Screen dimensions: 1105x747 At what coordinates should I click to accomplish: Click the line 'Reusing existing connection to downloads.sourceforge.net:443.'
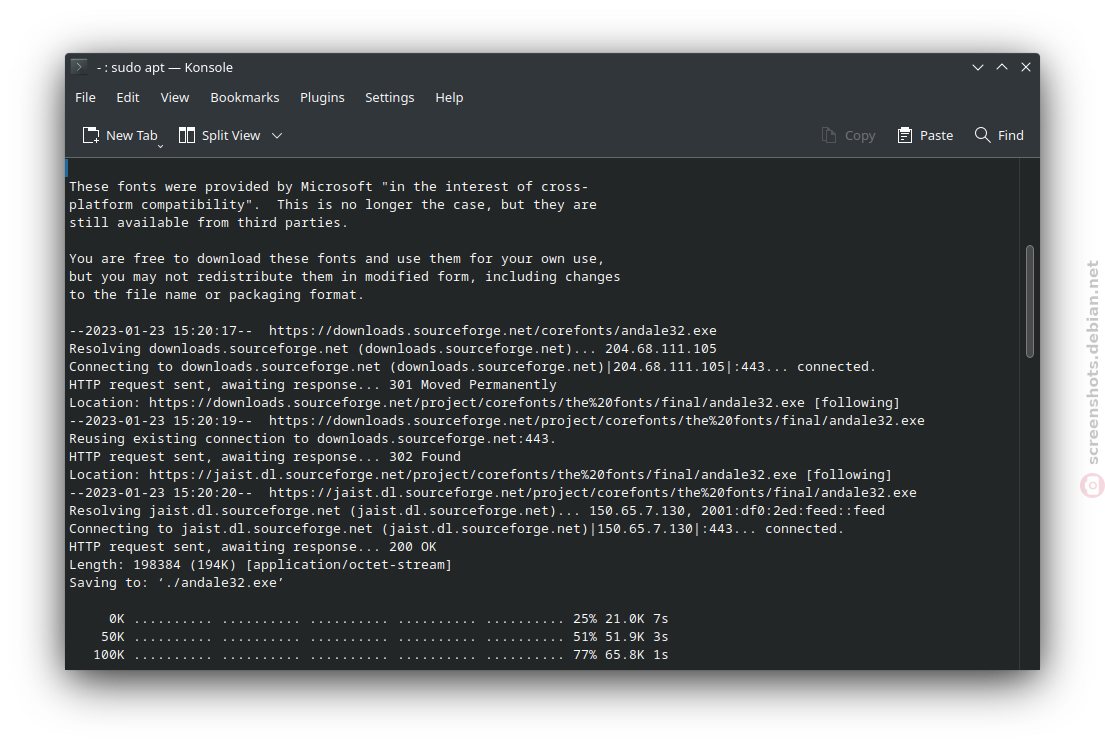[x=313, y=438]
